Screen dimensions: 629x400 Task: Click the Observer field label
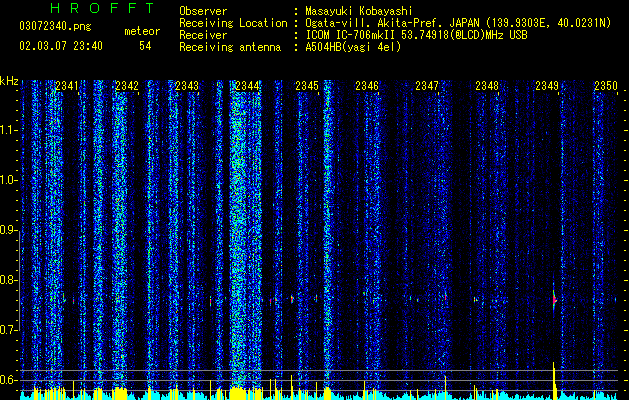coord(203,11)
